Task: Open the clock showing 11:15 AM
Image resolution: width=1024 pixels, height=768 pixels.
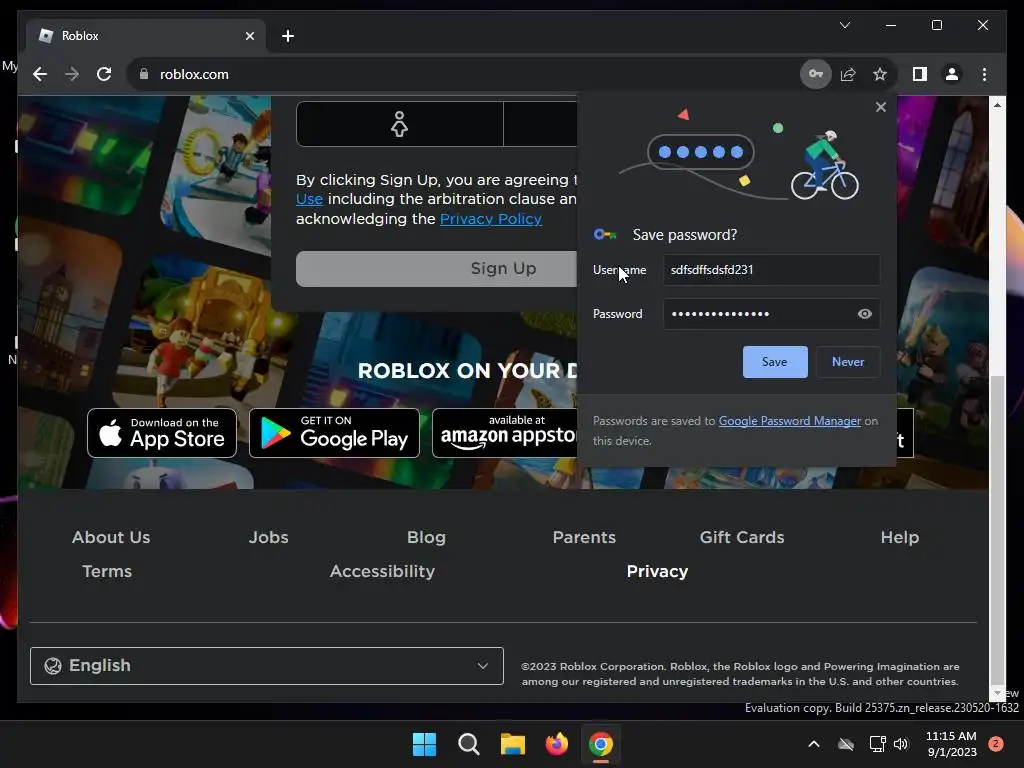Action: (951, 744)
